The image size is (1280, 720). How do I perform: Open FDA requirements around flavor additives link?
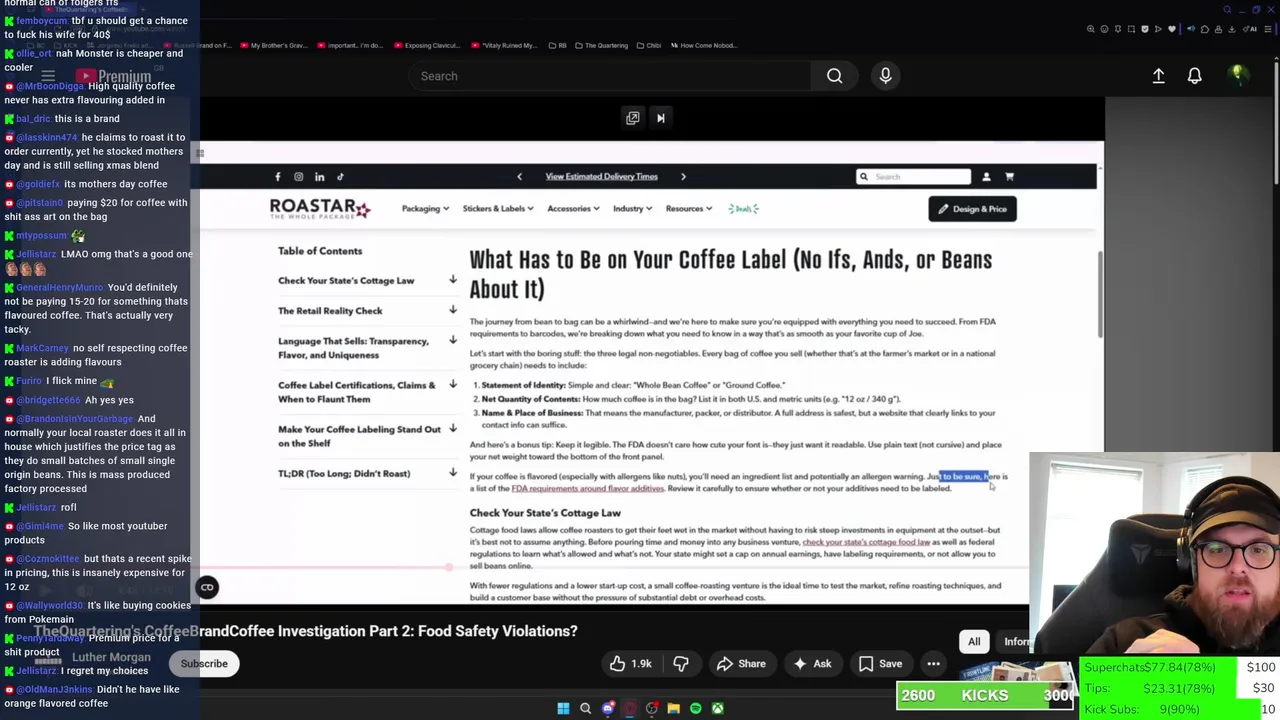[587, 489]
